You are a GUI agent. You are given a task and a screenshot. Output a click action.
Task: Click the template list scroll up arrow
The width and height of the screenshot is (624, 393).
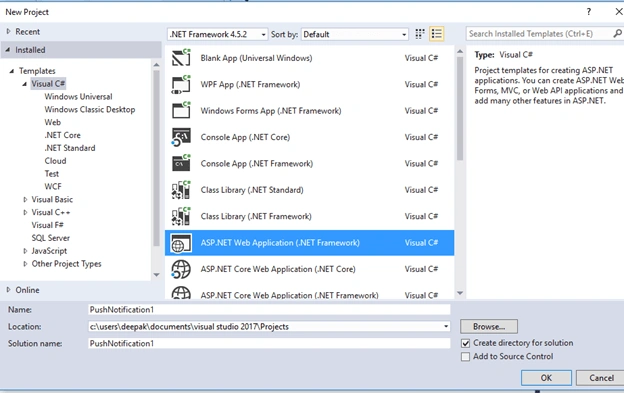pos(460,52)
